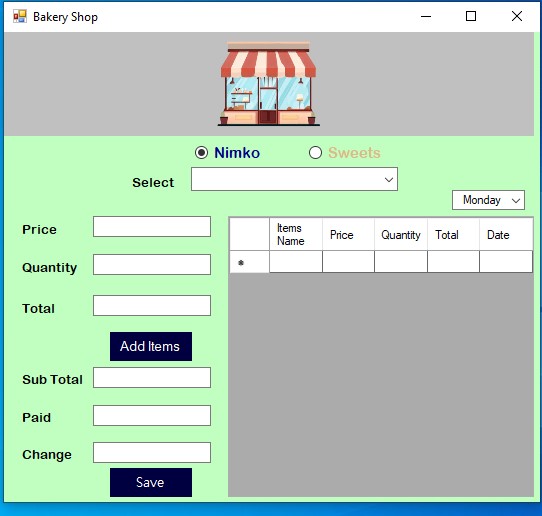
Task: Click into the Price input field
Action: tap(152, 227)
